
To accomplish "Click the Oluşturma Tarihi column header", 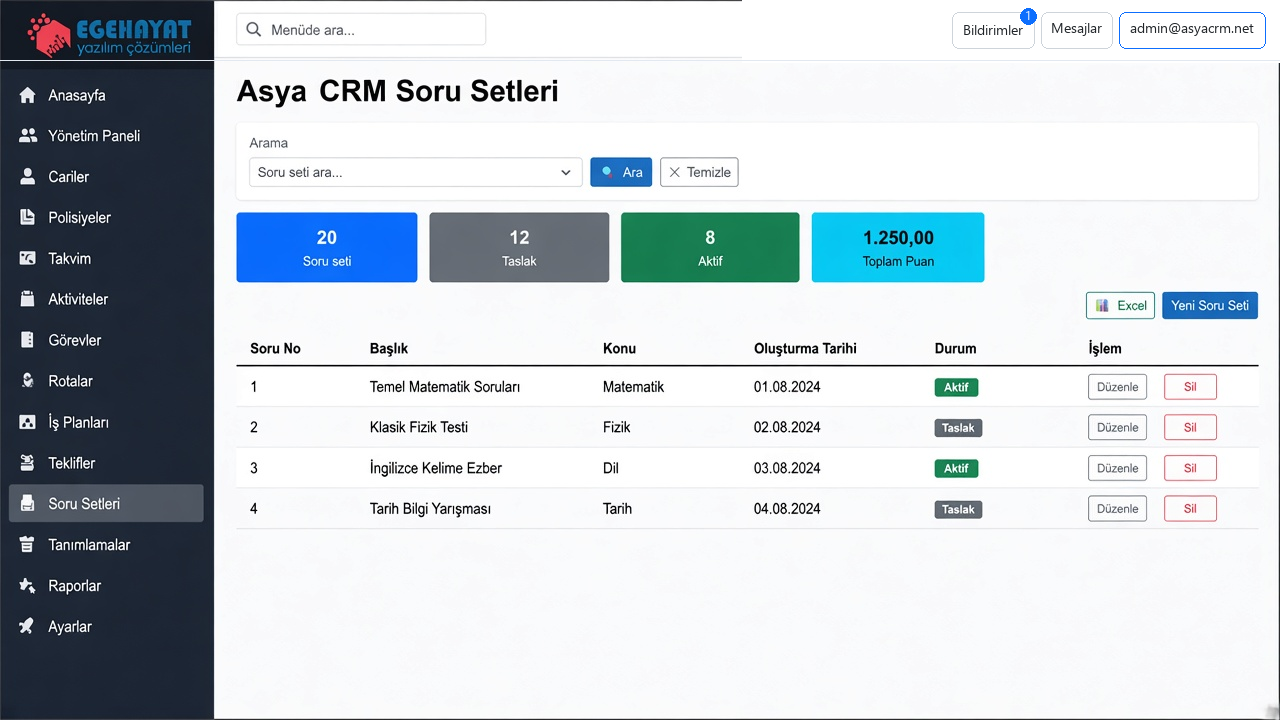I will pyautogui.click(x=805, y=349).
